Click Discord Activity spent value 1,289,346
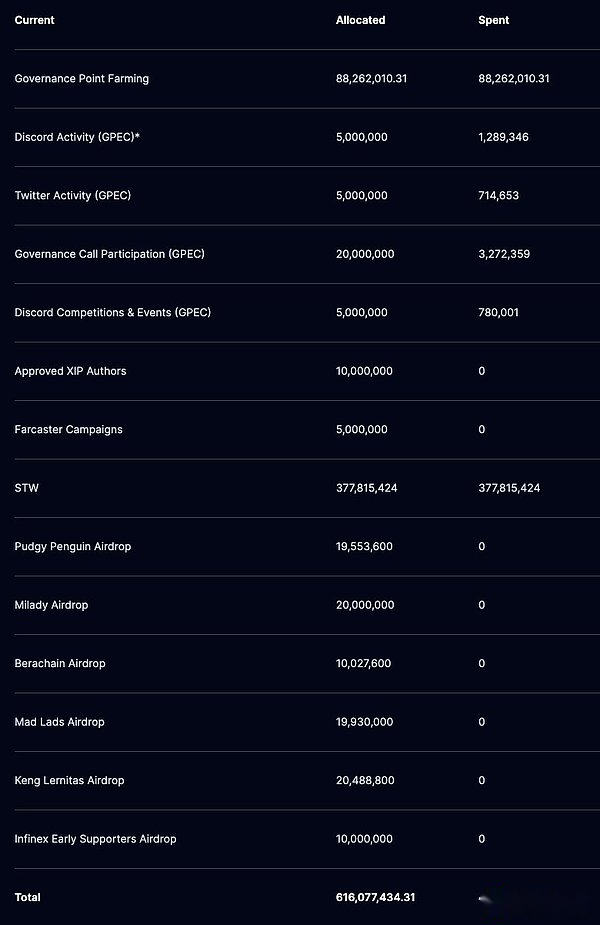This screenshot has height=925, width=600. (x=503, y=137)
